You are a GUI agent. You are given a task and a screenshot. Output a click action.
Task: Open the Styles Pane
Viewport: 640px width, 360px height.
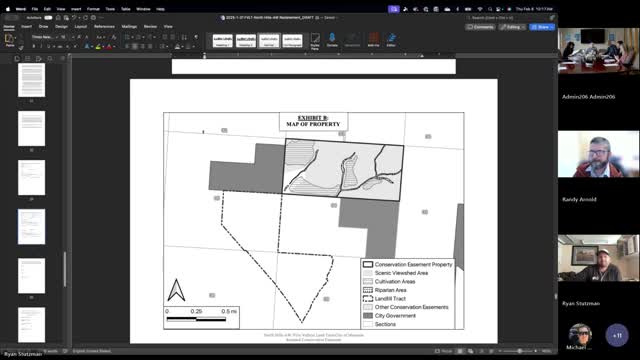pyautogui.click(x=315, y=41)
